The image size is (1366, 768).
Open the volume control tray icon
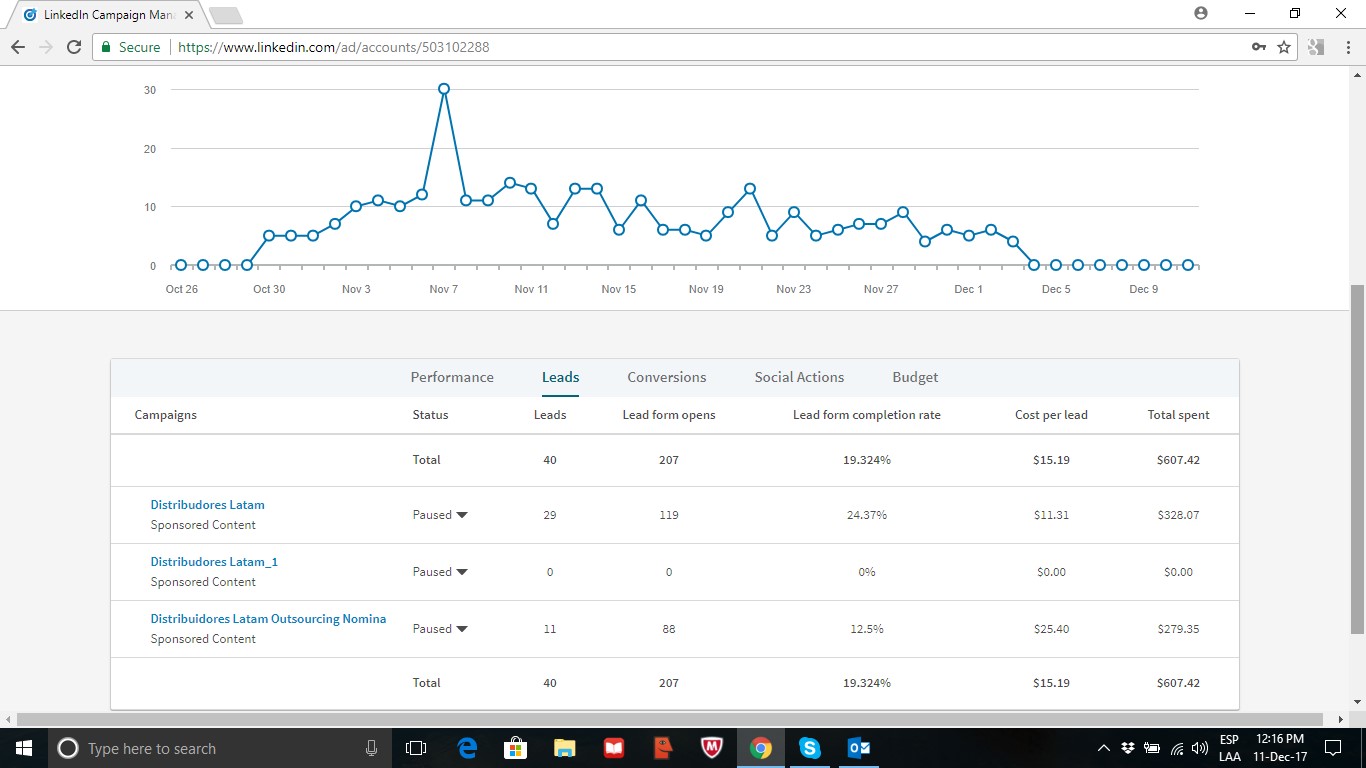tap(1200, 748)
